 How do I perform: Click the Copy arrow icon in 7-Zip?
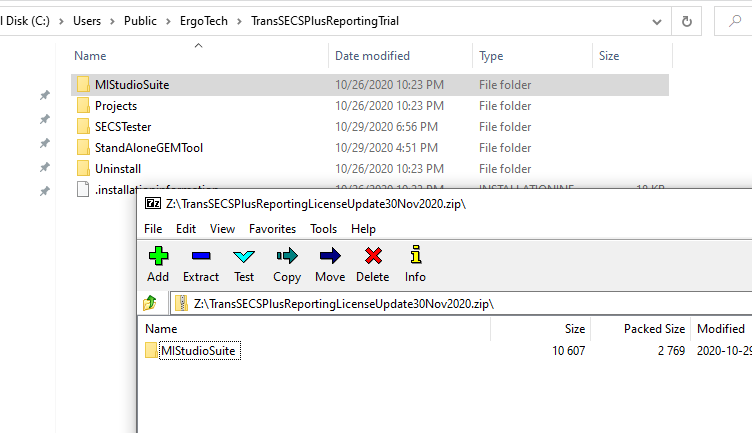tap(287, 256)
